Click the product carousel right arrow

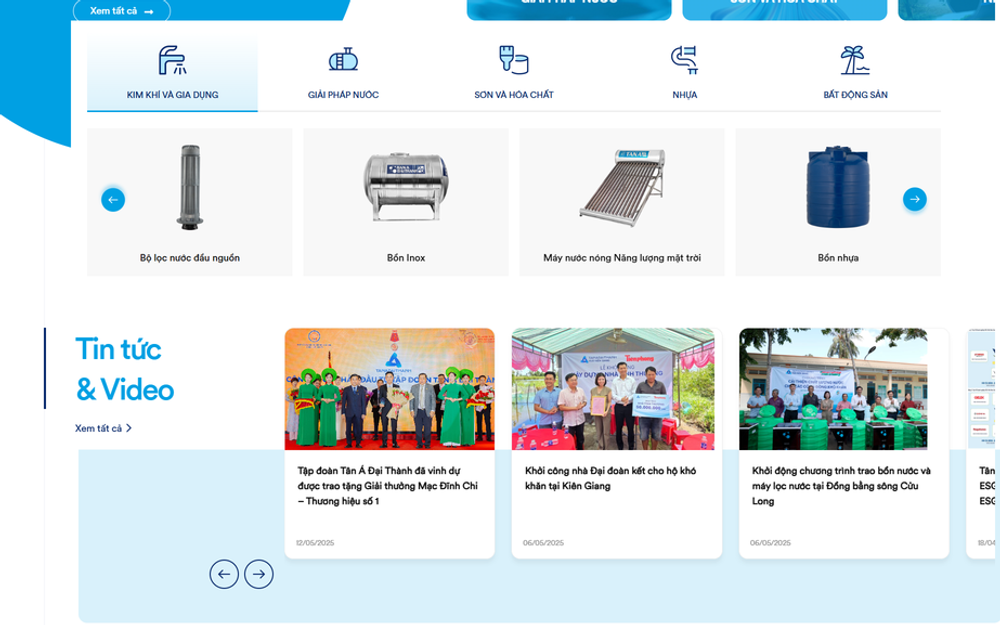click(915, 199)
